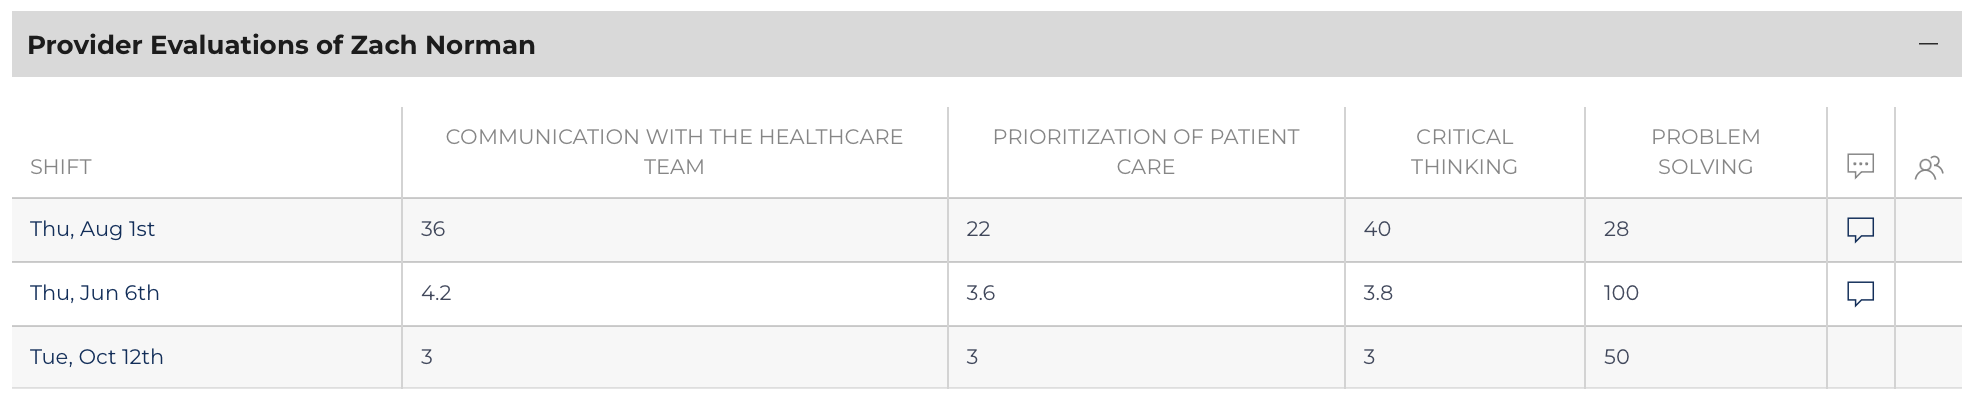
Task: Select the Oct 12th problem solving score 50
Action: 1616,357
